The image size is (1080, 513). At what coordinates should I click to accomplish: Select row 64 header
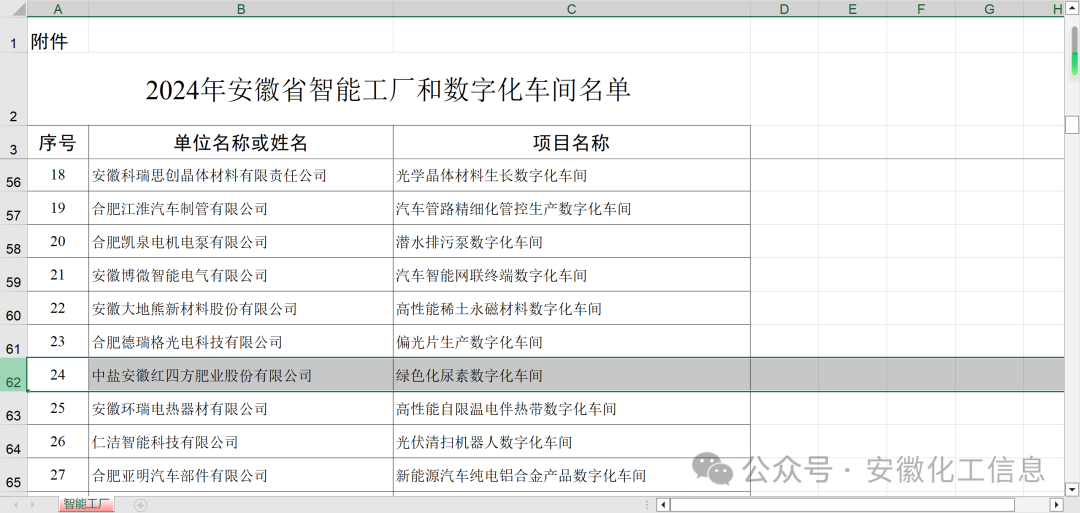click(14, 442)
